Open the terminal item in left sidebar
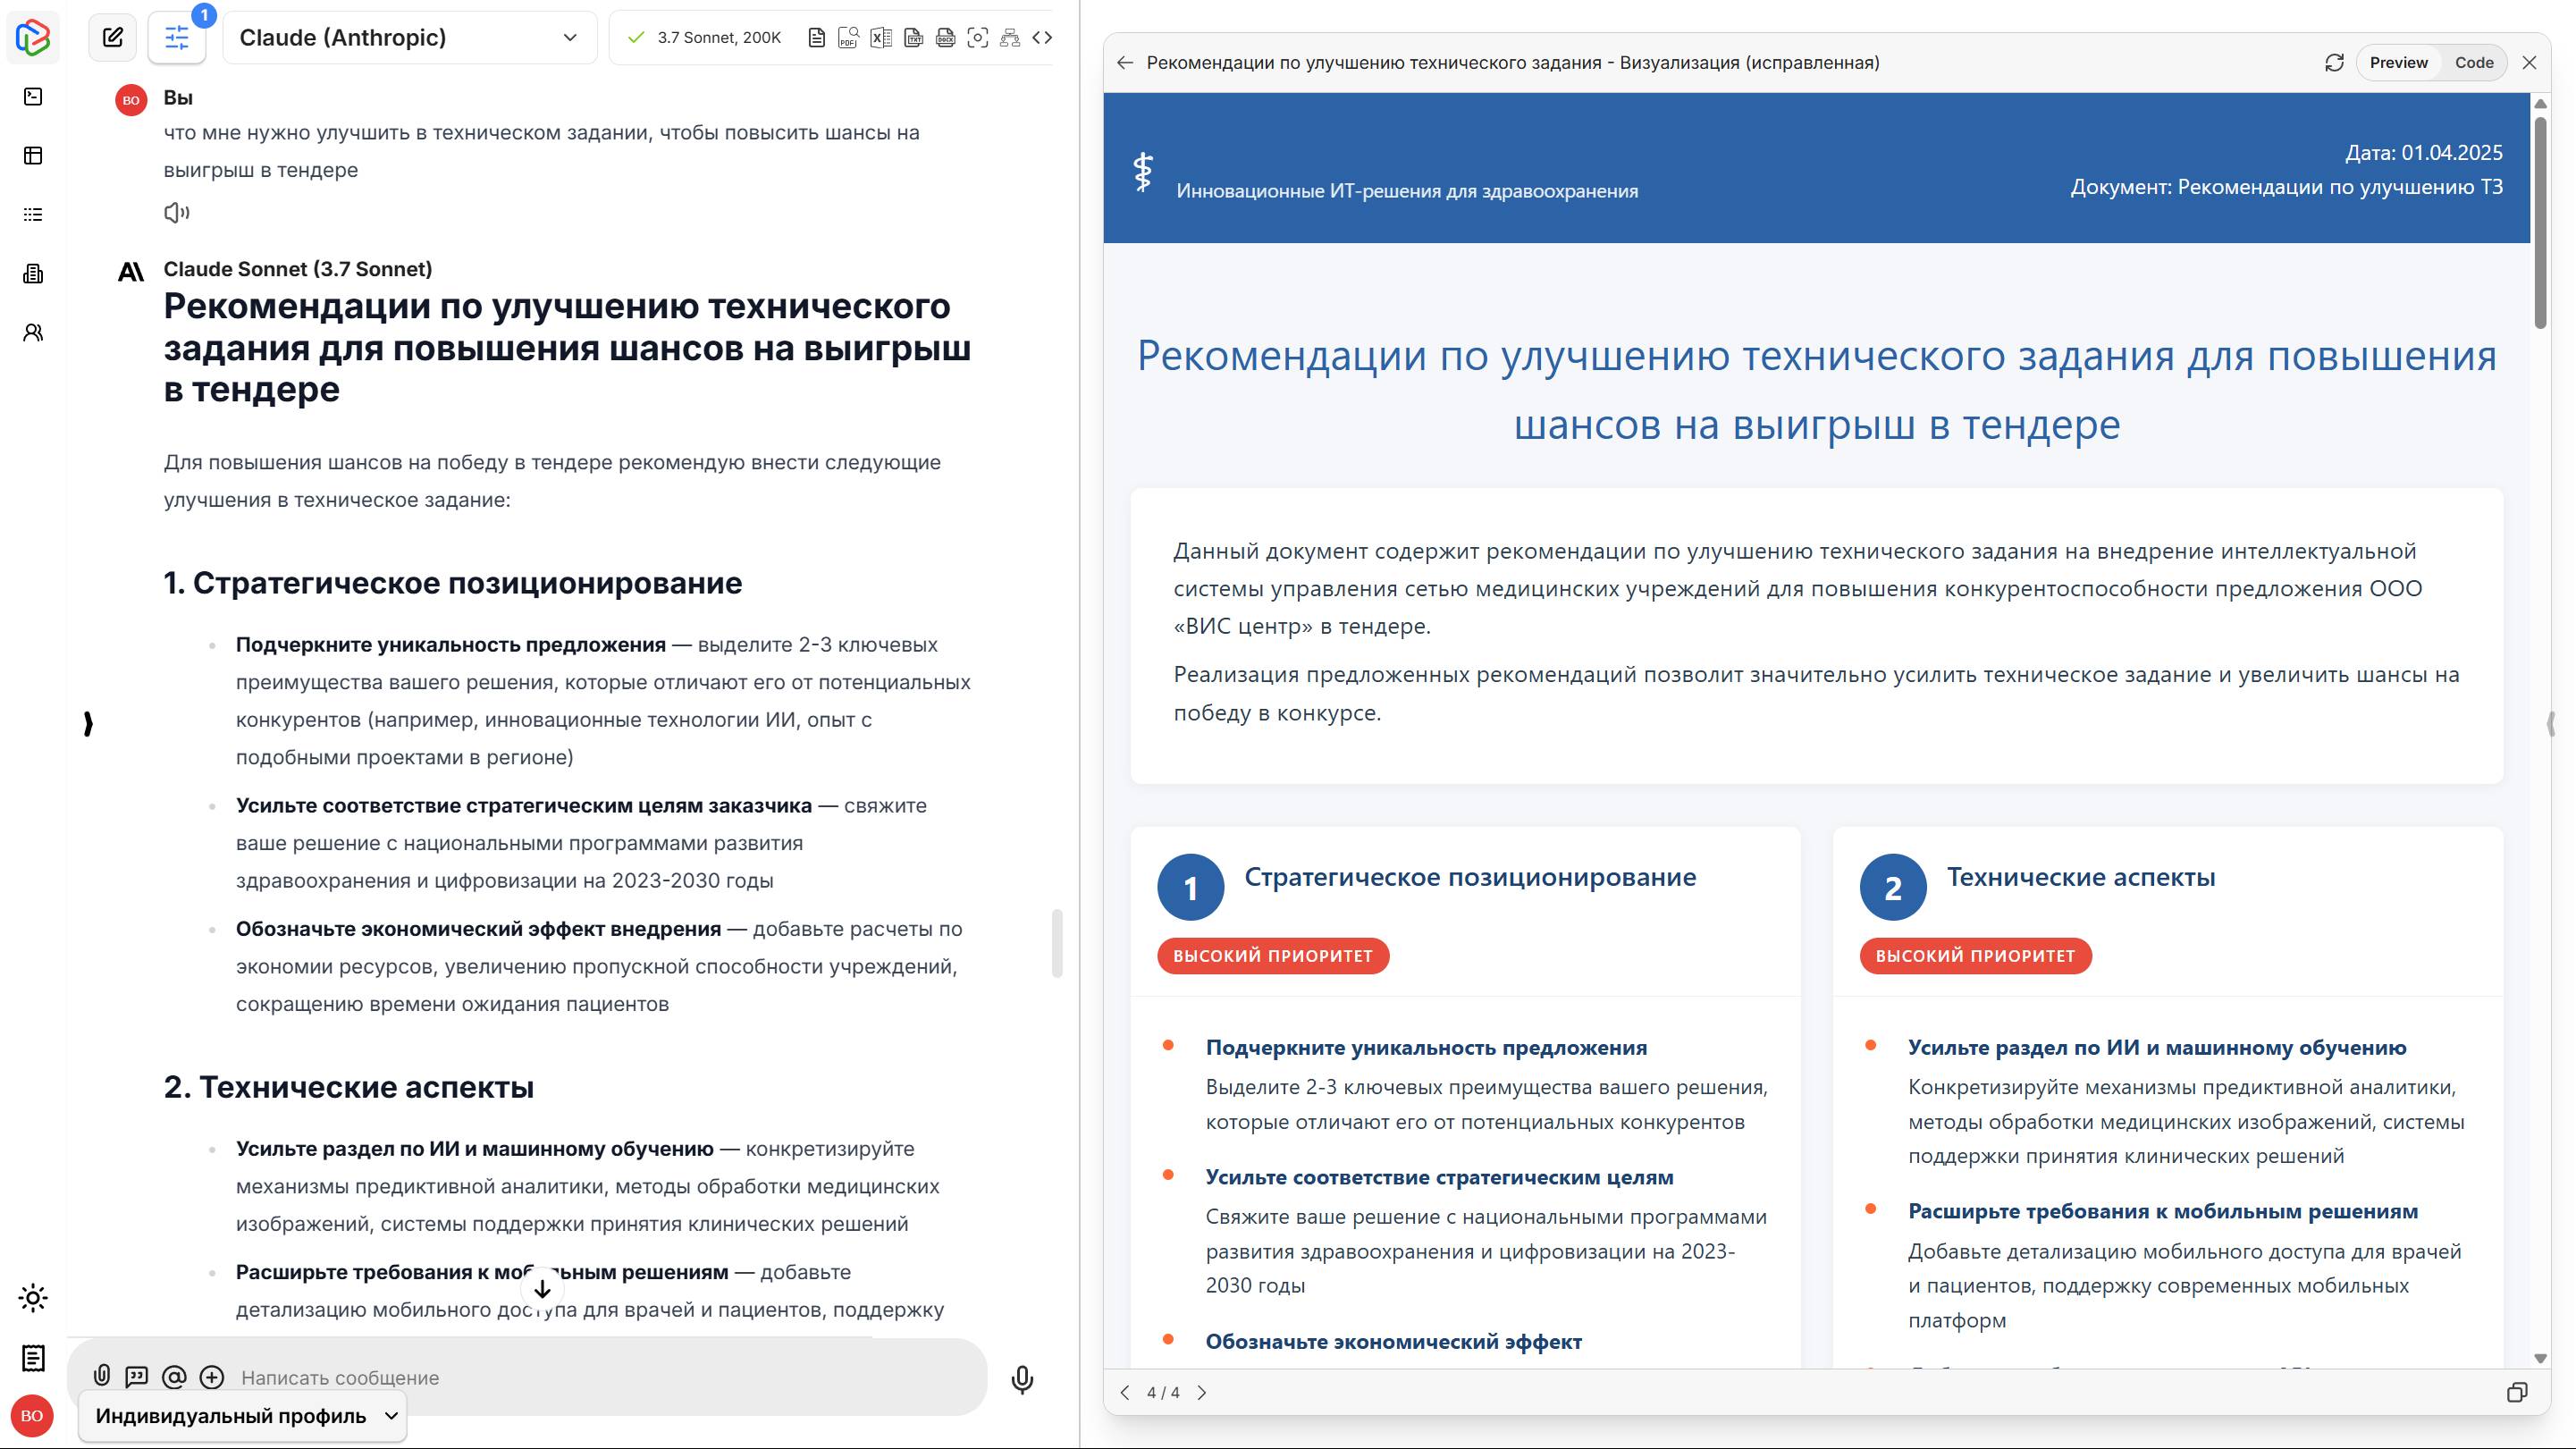Screen dimensions: 2576x1449 [x=33, y=96]
